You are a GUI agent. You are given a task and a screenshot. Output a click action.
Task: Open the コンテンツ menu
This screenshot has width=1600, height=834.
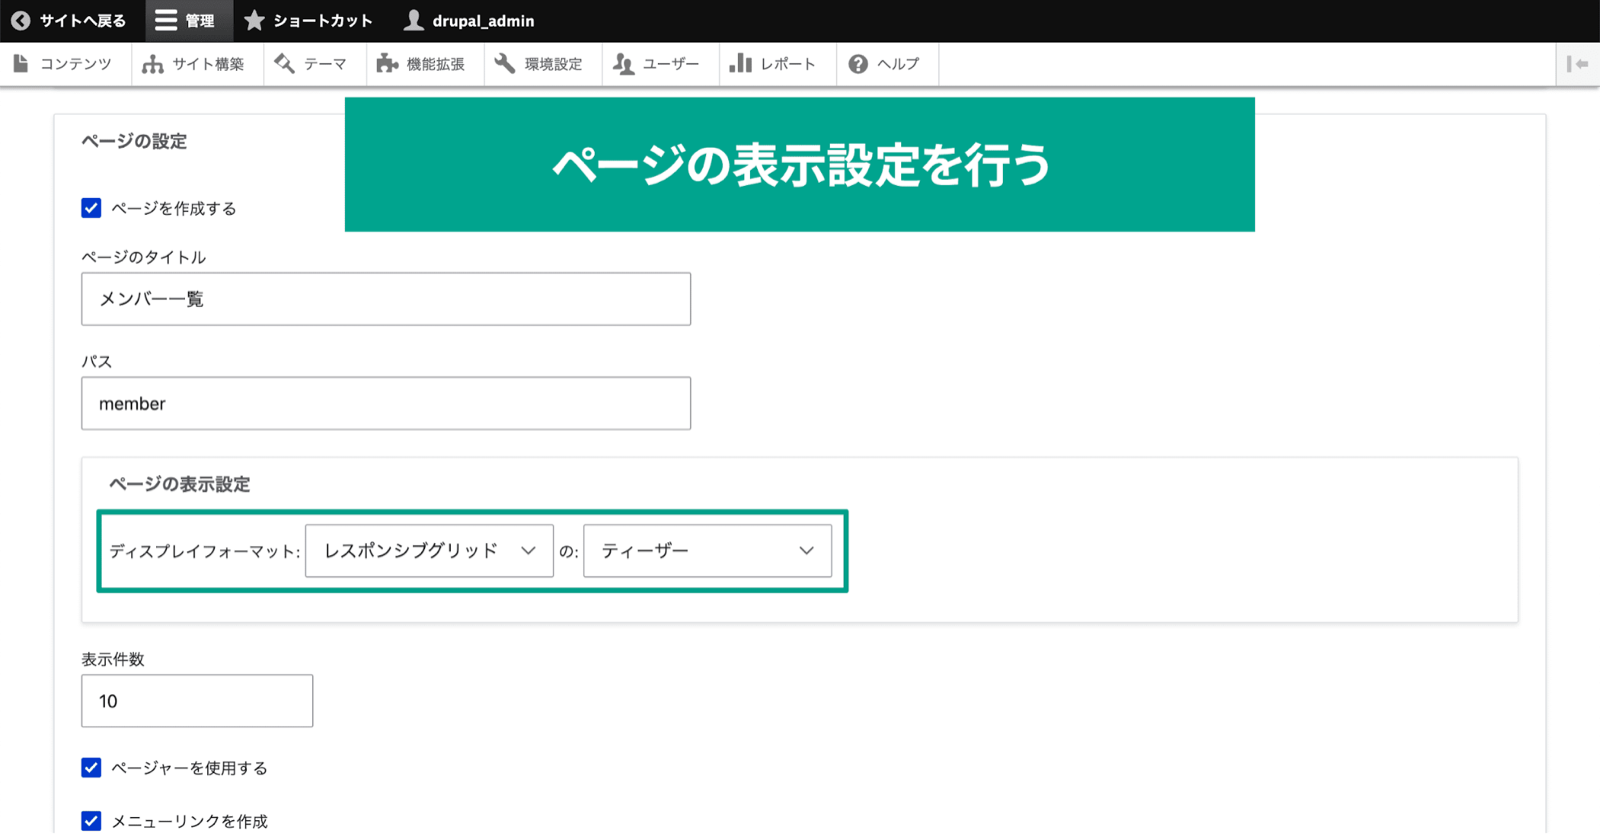66,64
